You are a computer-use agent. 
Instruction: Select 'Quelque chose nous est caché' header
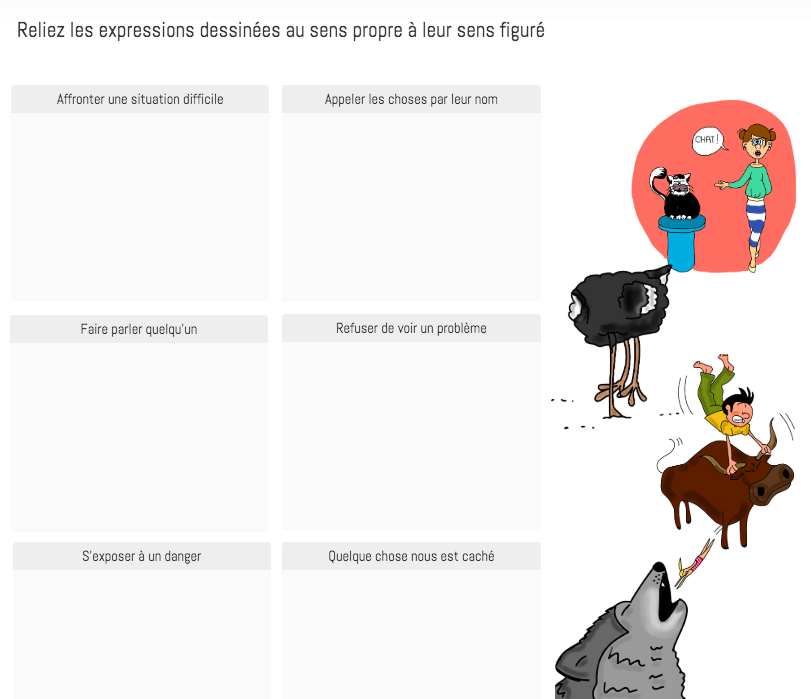pos(411,556)
